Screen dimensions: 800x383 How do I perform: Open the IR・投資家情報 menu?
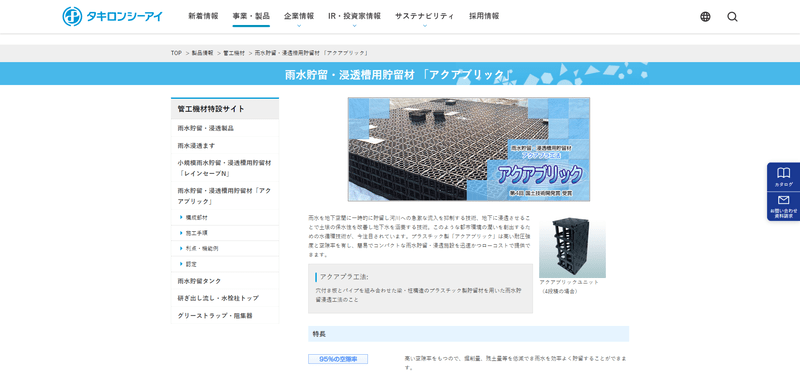point(354,16)
